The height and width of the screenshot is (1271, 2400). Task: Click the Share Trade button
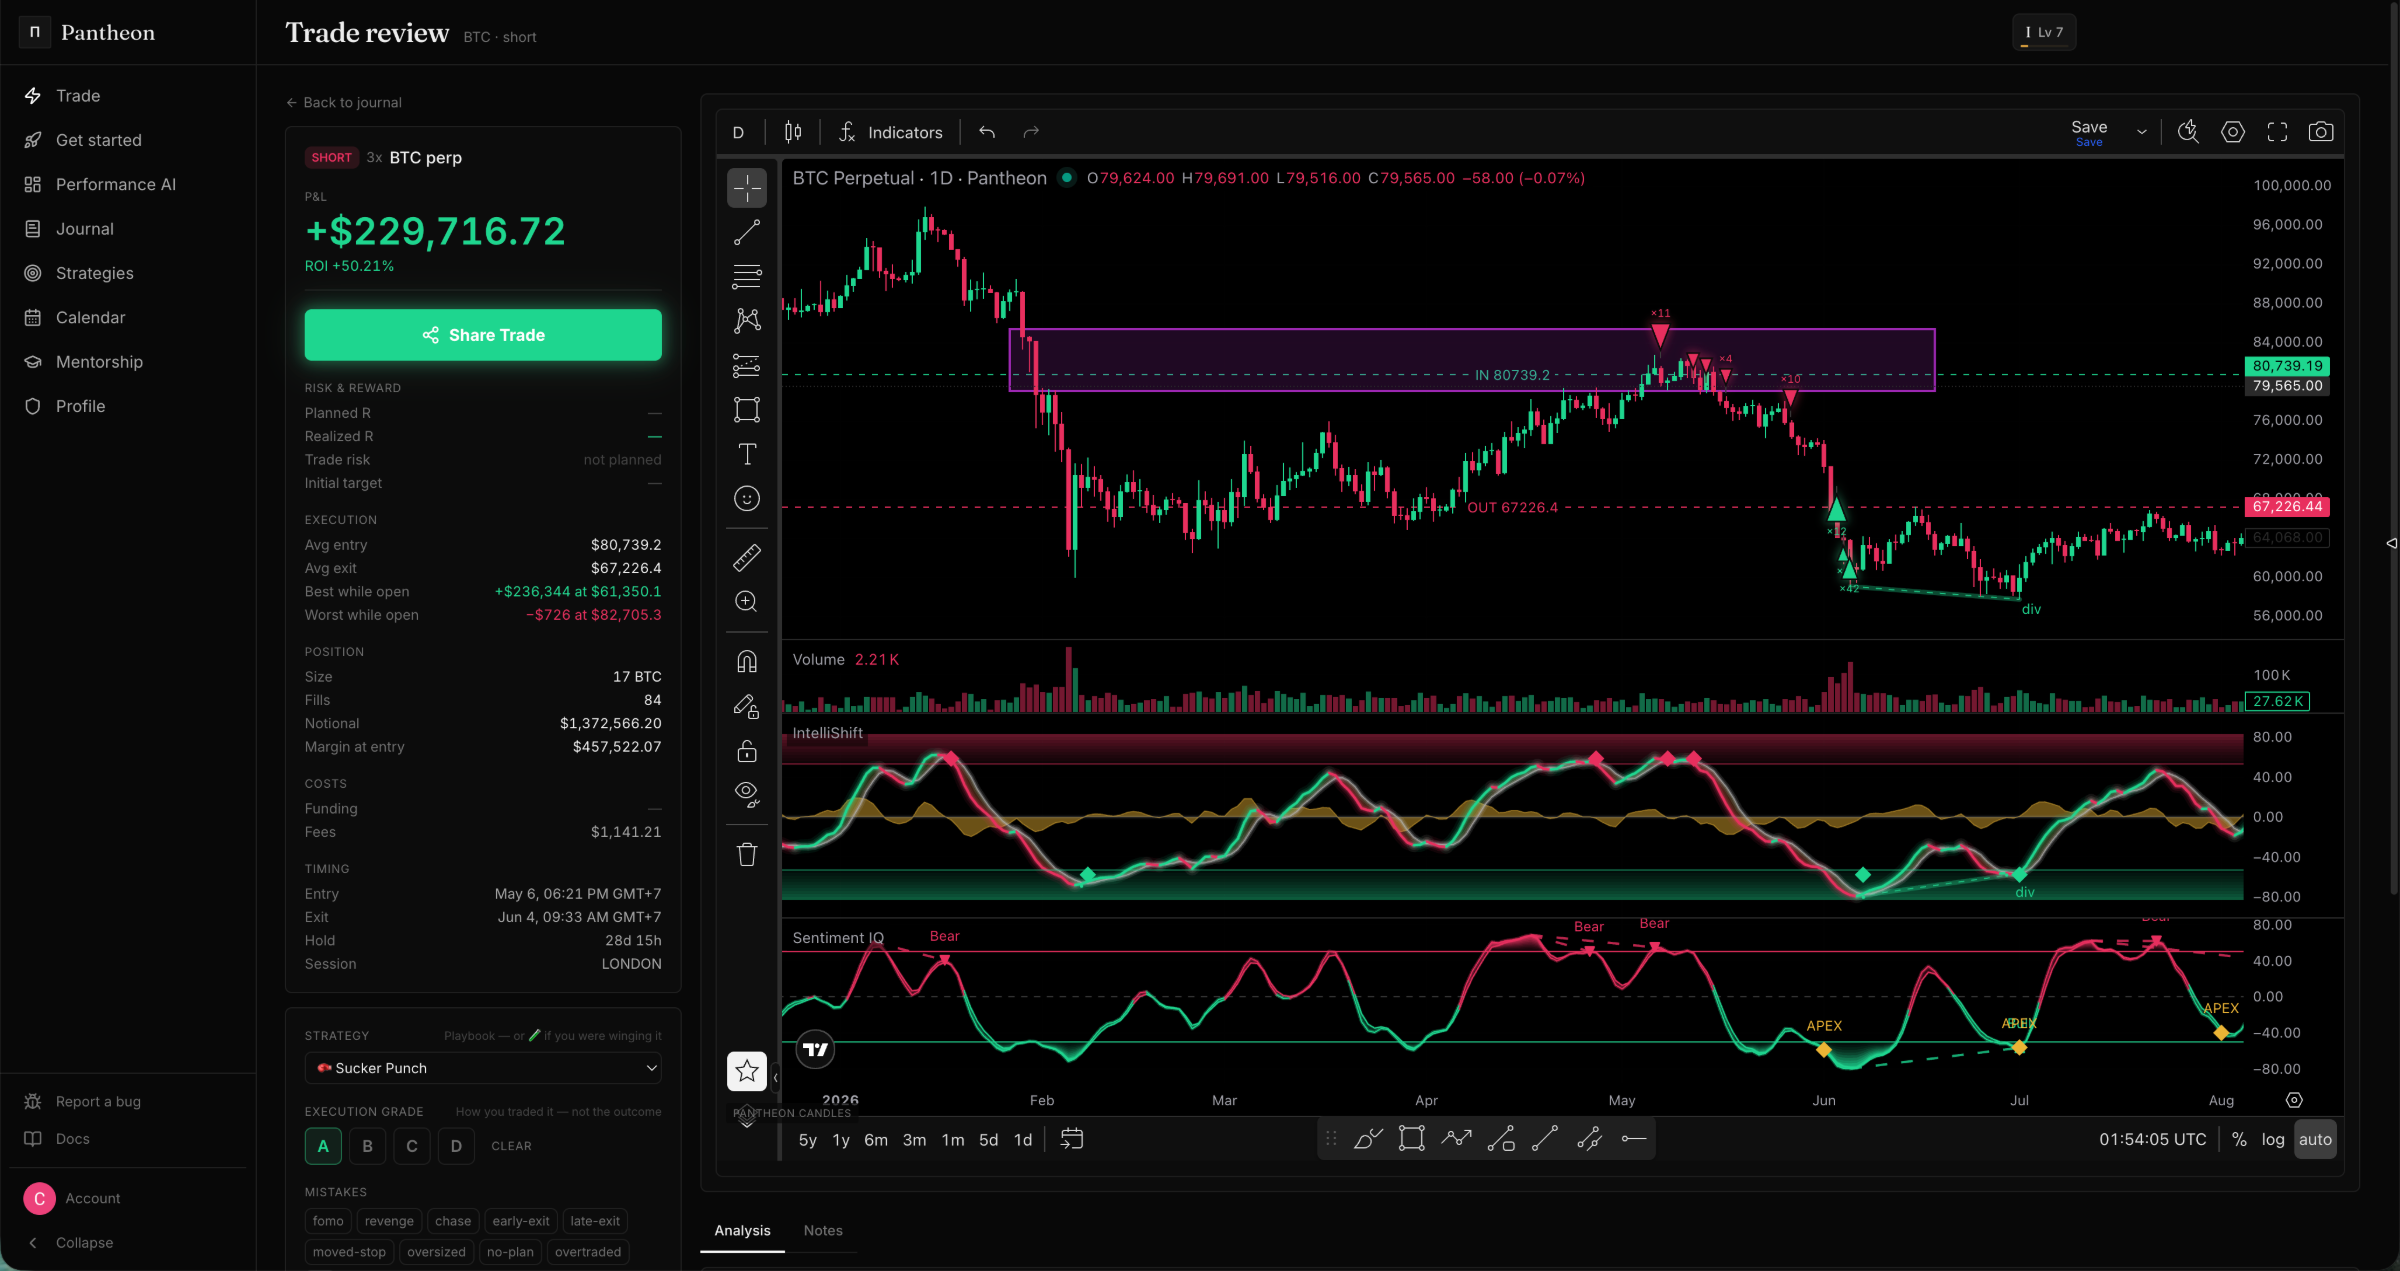pyautogui.click(x=483, y=335)
